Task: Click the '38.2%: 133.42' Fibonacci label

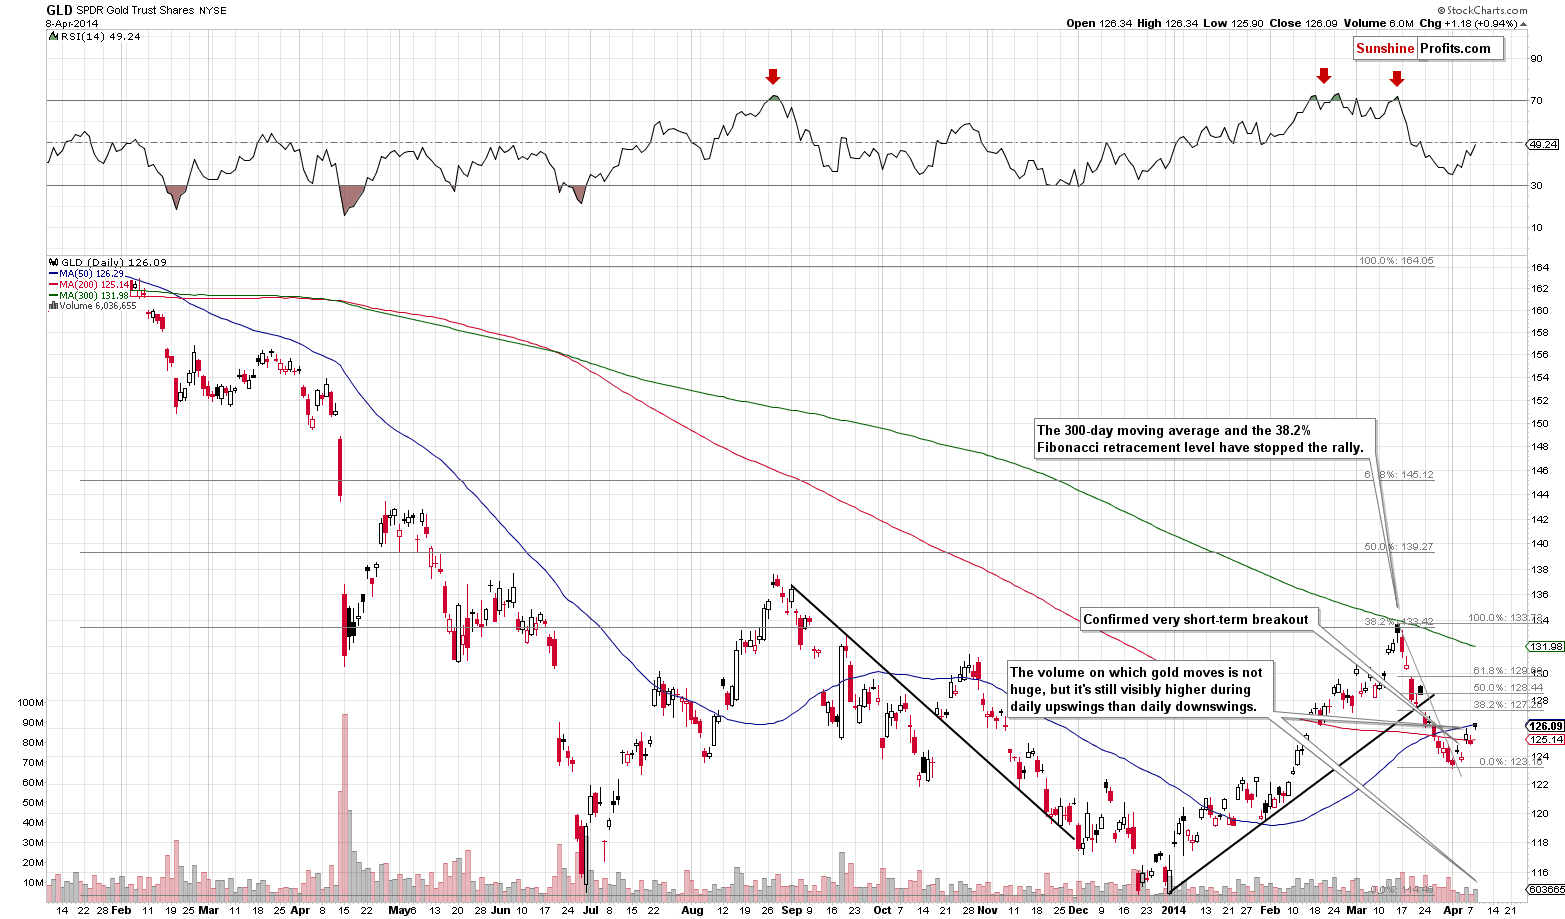Action: (x=1400, y=621)
